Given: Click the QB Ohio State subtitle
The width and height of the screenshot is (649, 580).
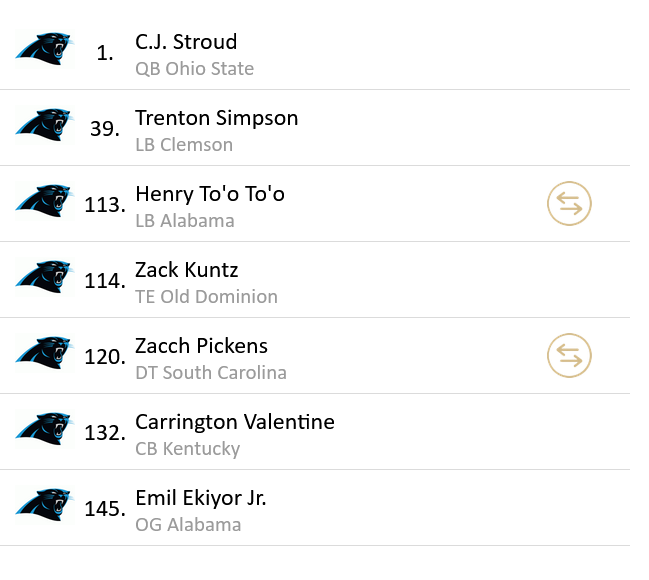Looking at the screenshot, I should pos(194,69).
